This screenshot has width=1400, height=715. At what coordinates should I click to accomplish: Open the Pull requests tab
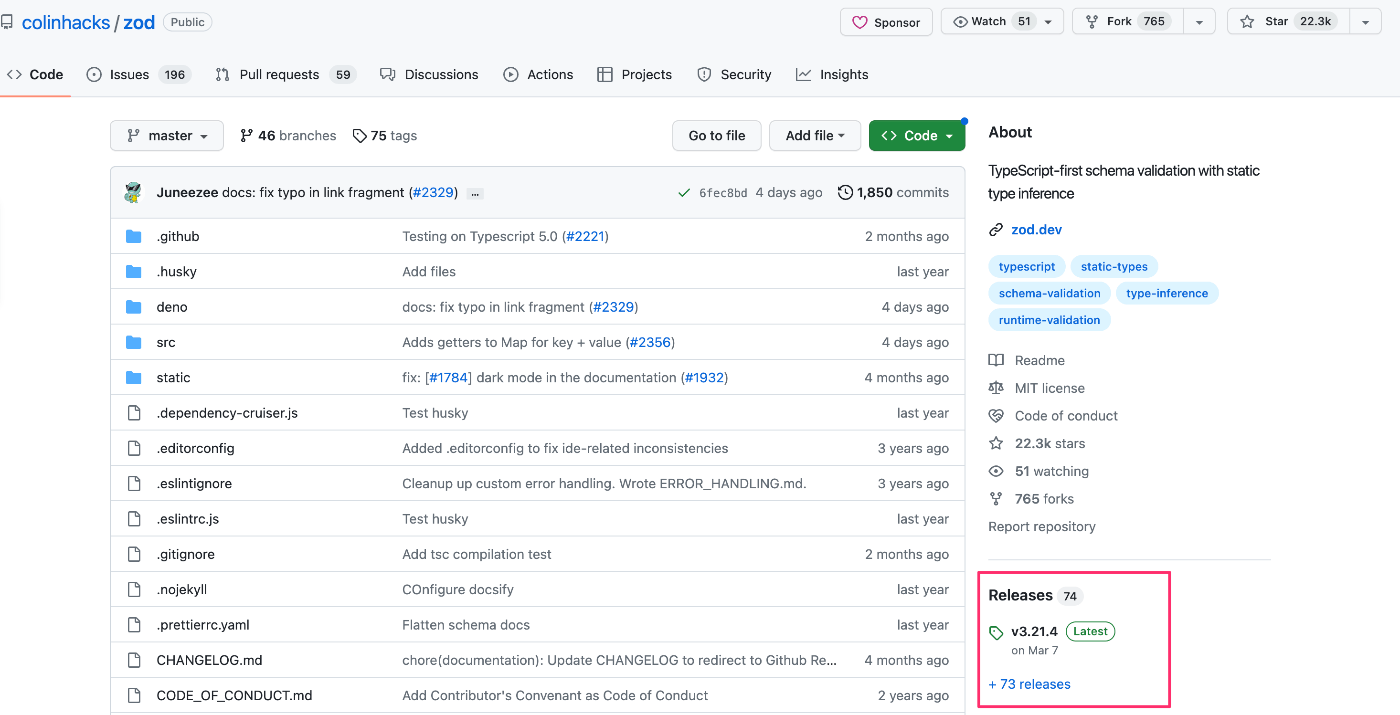coord(286,75)
